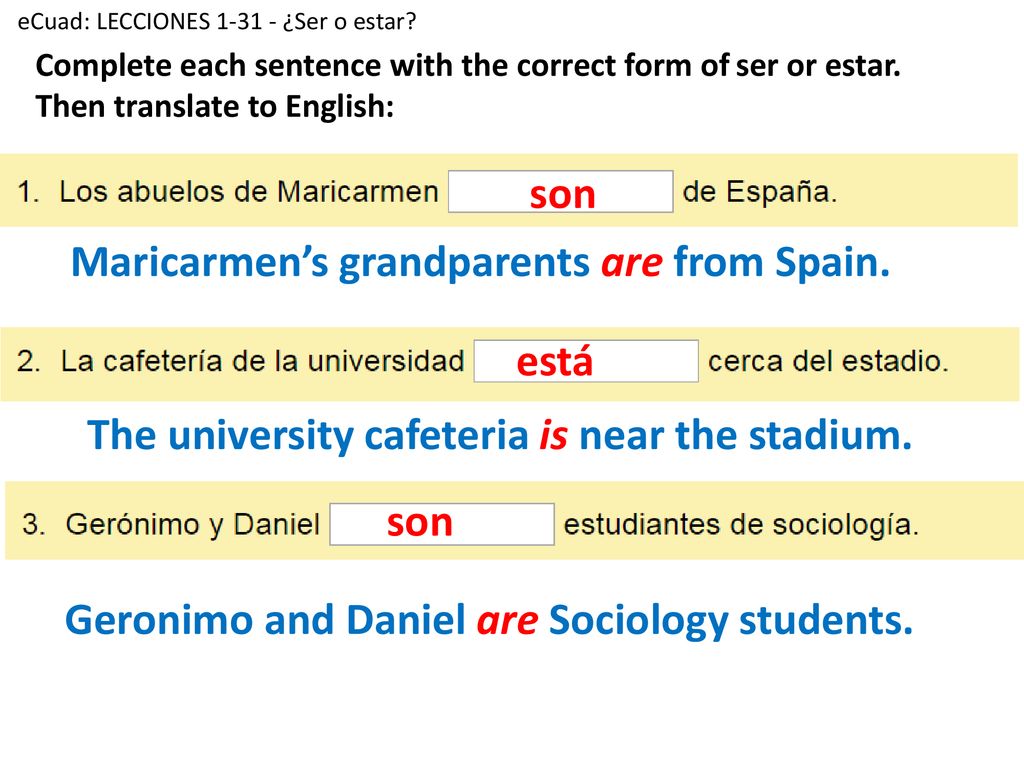Click the number '3.' of the third sentence
Image resolution: width=1024 pixels, height=768 pixels.
[34, 524]
